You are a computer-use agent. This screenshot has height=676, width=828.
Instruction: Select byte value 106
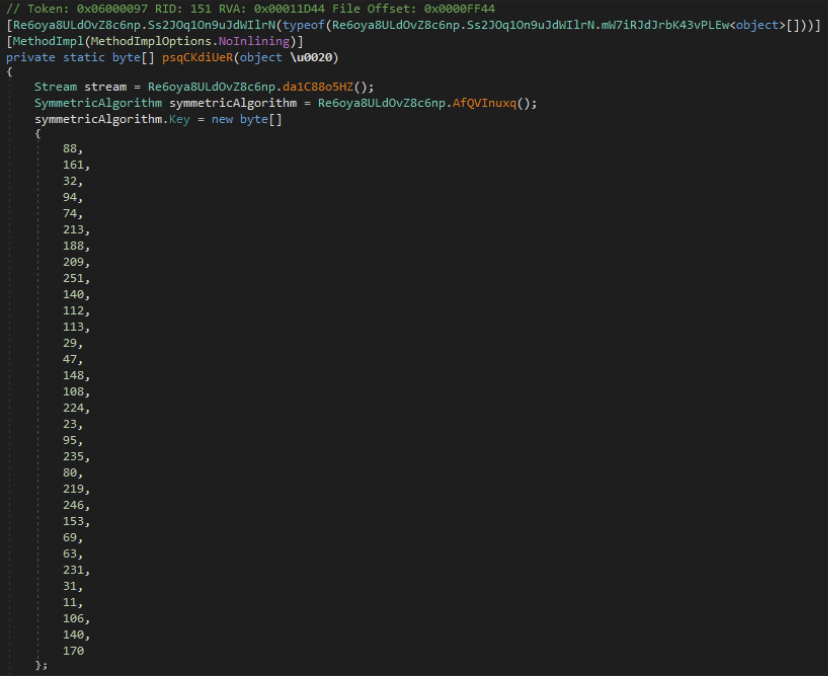click(x=73, y=618)
